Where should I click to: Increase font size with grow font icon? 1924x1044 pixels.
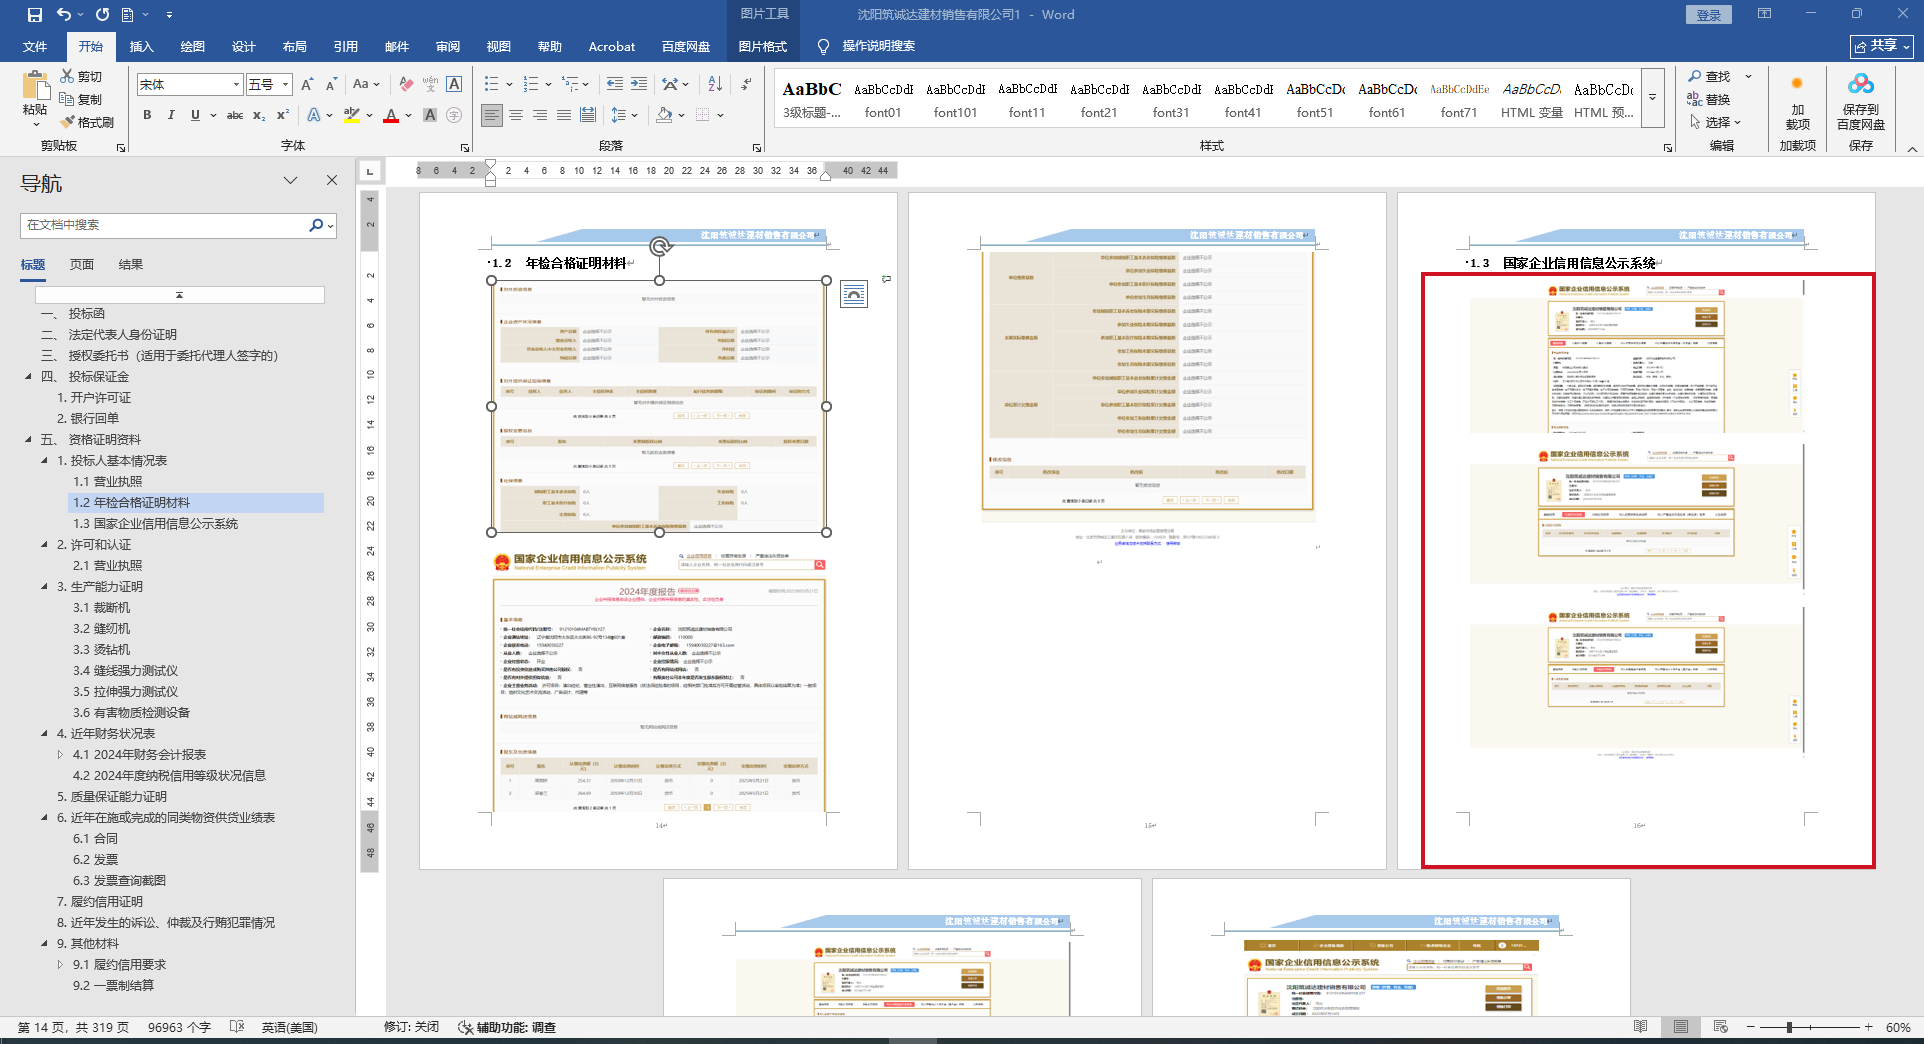pos(307,84)
